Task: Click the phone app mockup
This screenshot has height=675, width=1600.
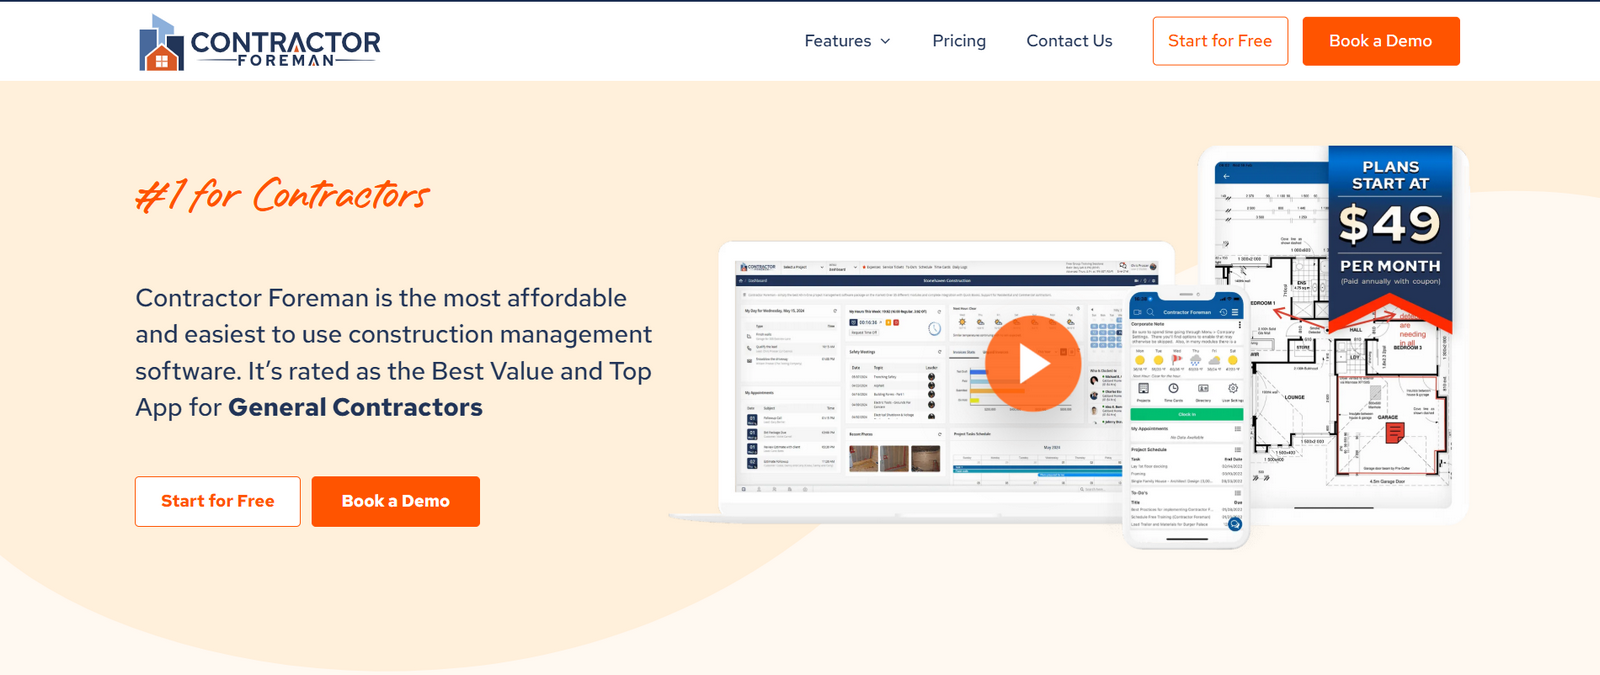Action: point(1187,418)
